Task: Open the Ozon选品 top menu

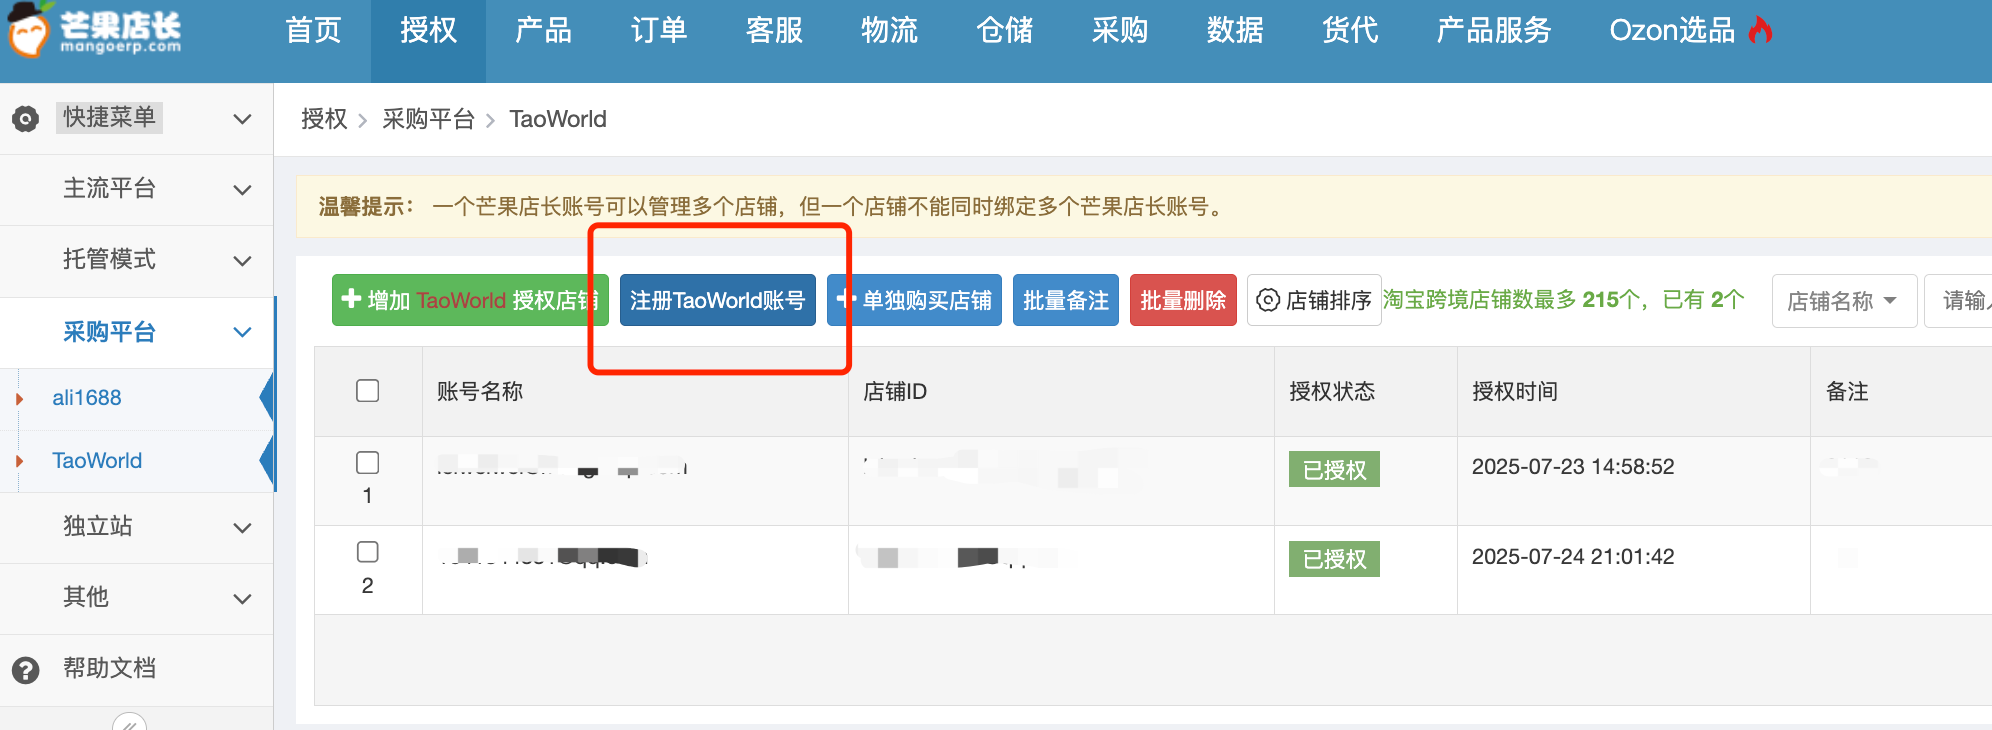Action: [x=1691, y=31]
